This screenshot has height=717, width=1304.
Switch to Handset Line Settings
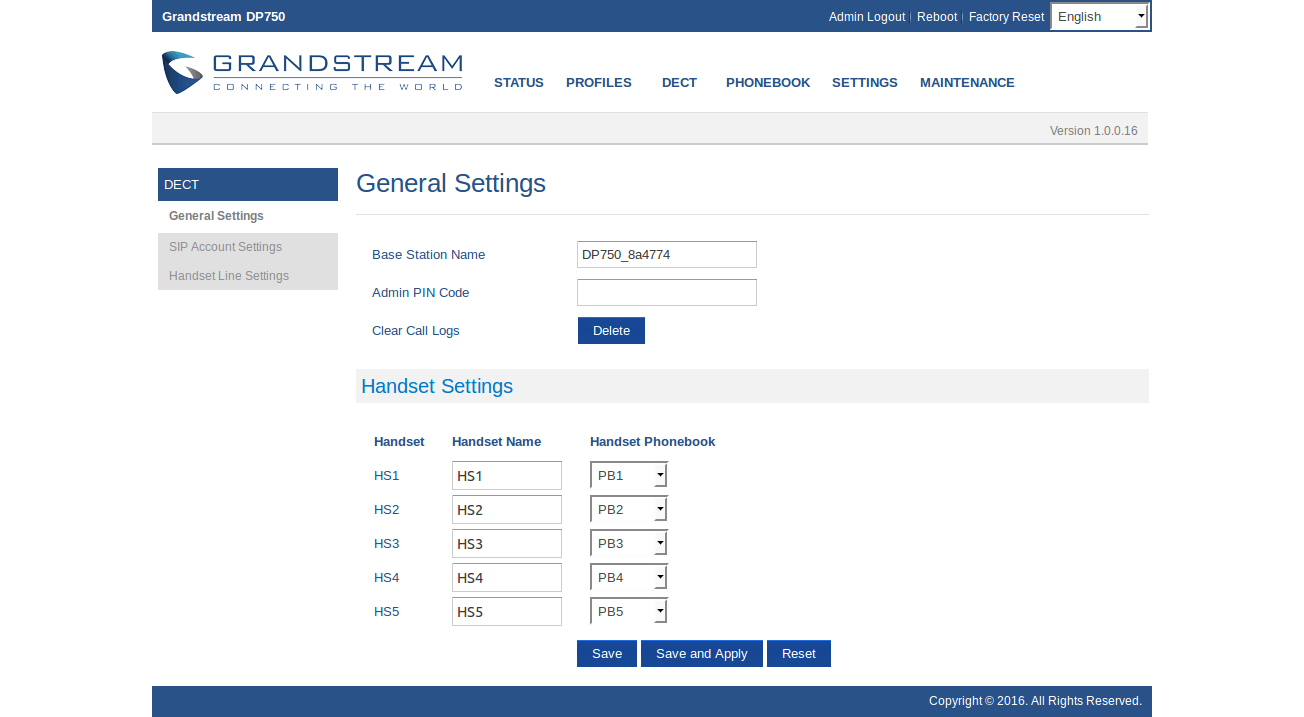[x=228, y=276]
